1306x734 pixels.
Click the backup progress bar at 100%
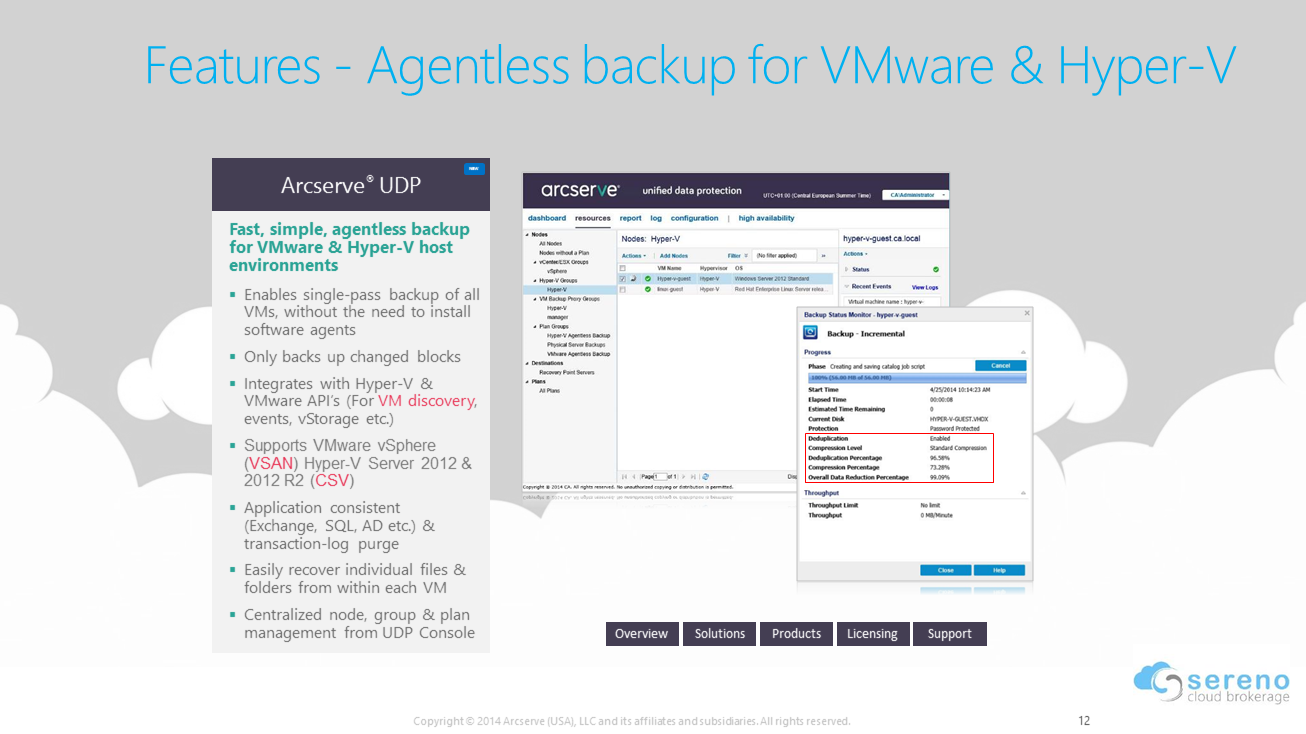pyautogui.click(x=915, y=378)
